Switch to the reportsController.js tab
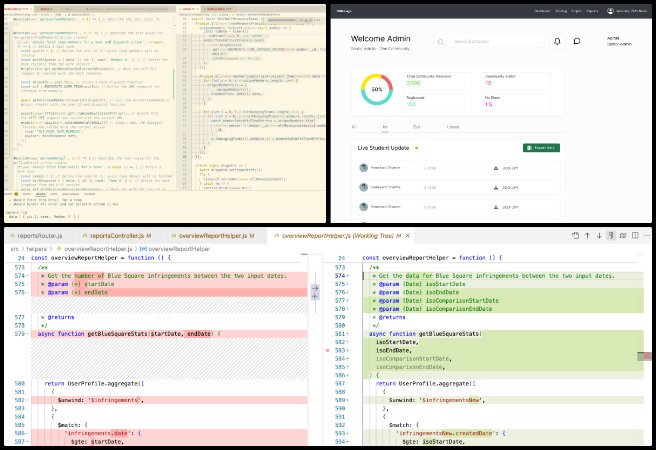Viewport: 656px width, 450px height. [x=117, y=236]
